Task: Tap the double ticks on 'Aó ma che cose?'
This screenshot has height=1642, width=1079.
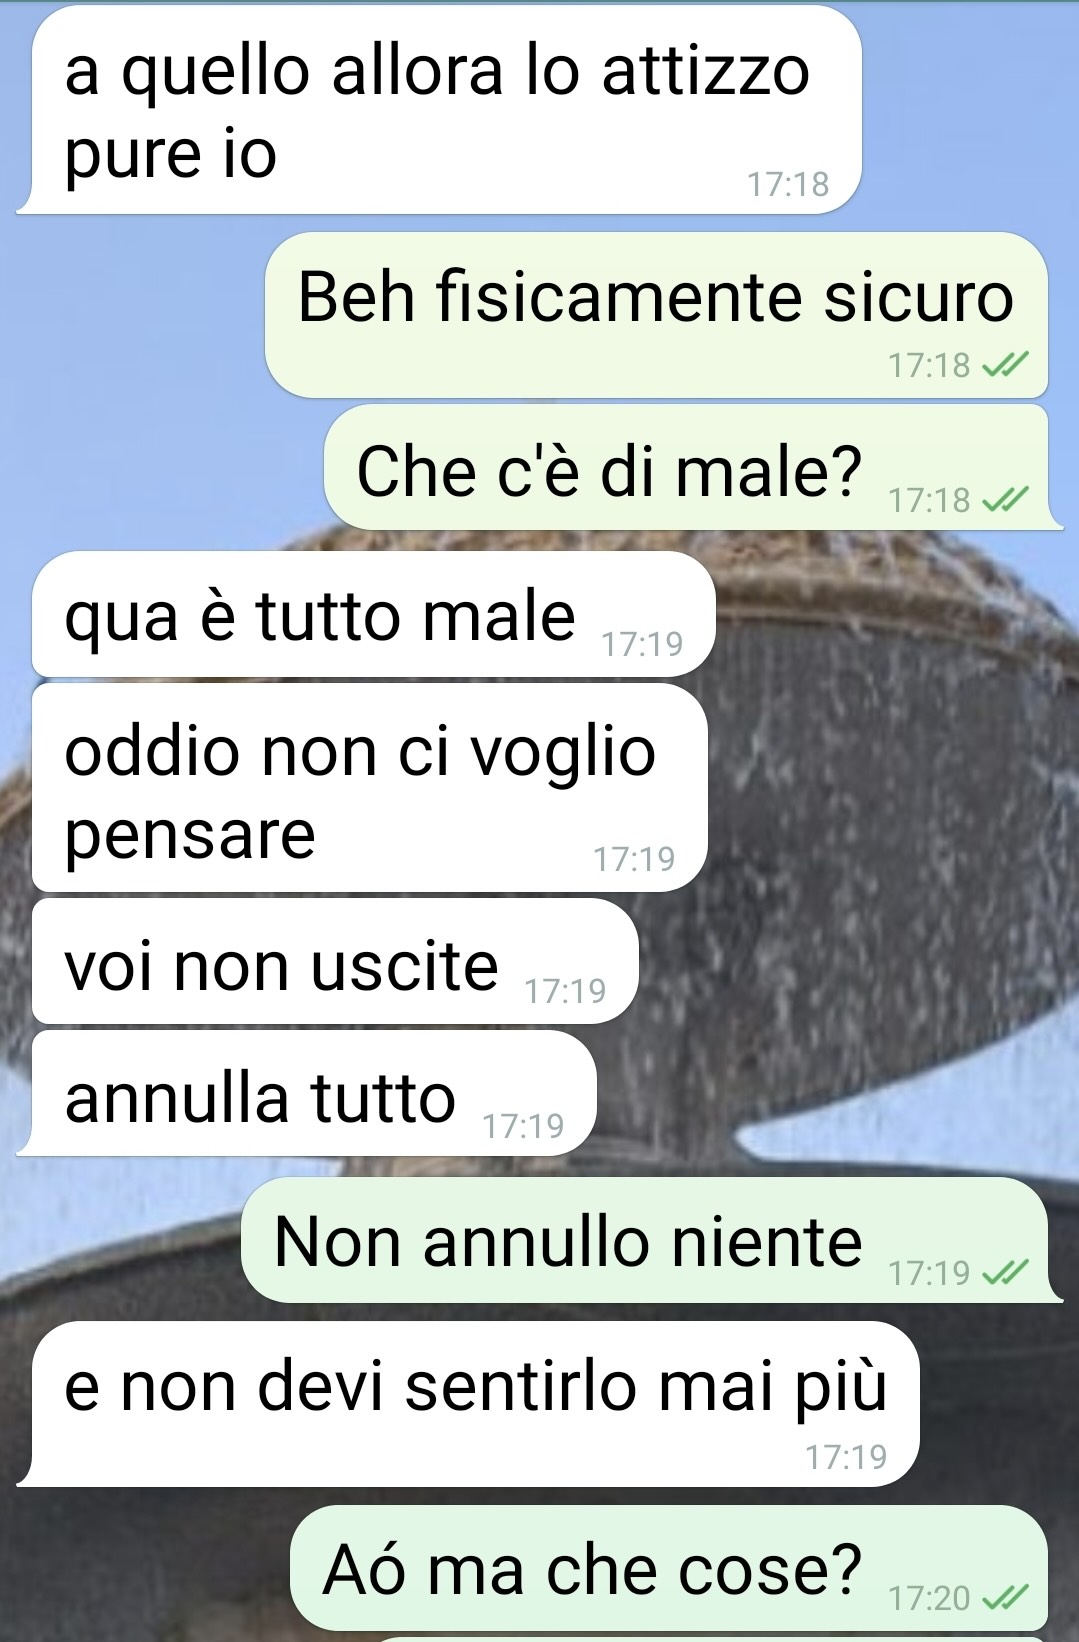Action: (x=1005, y=1598)
